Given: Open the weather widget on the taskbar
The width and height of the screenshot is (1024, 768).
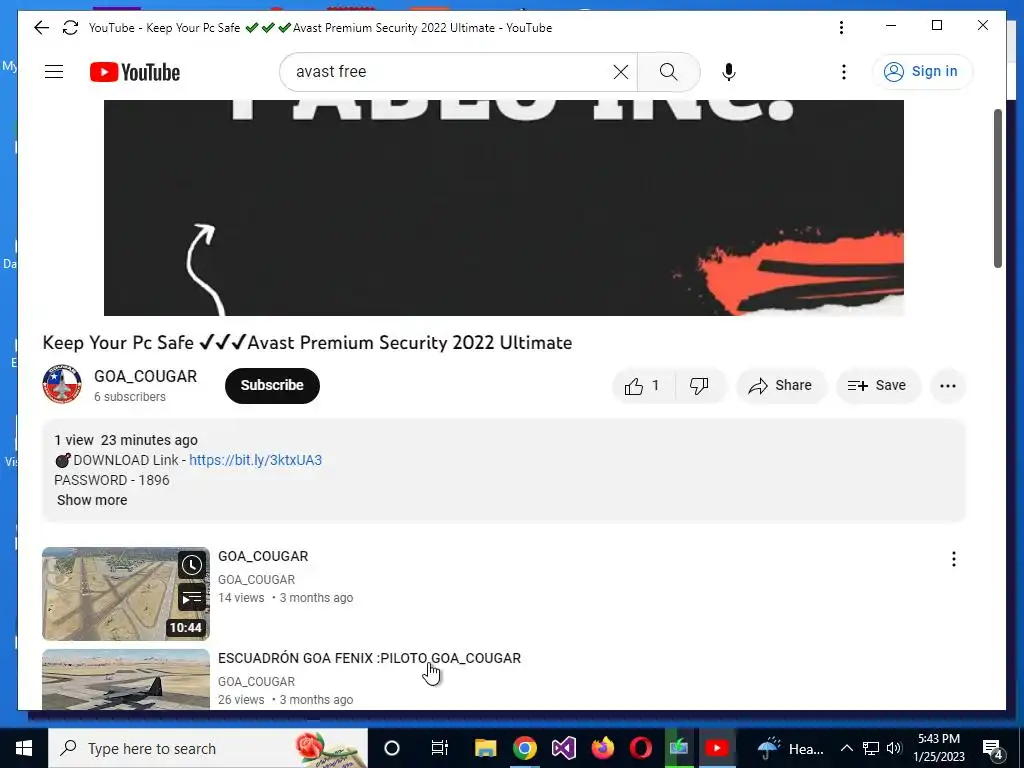Looking at the screenshot, I should 790,748.
